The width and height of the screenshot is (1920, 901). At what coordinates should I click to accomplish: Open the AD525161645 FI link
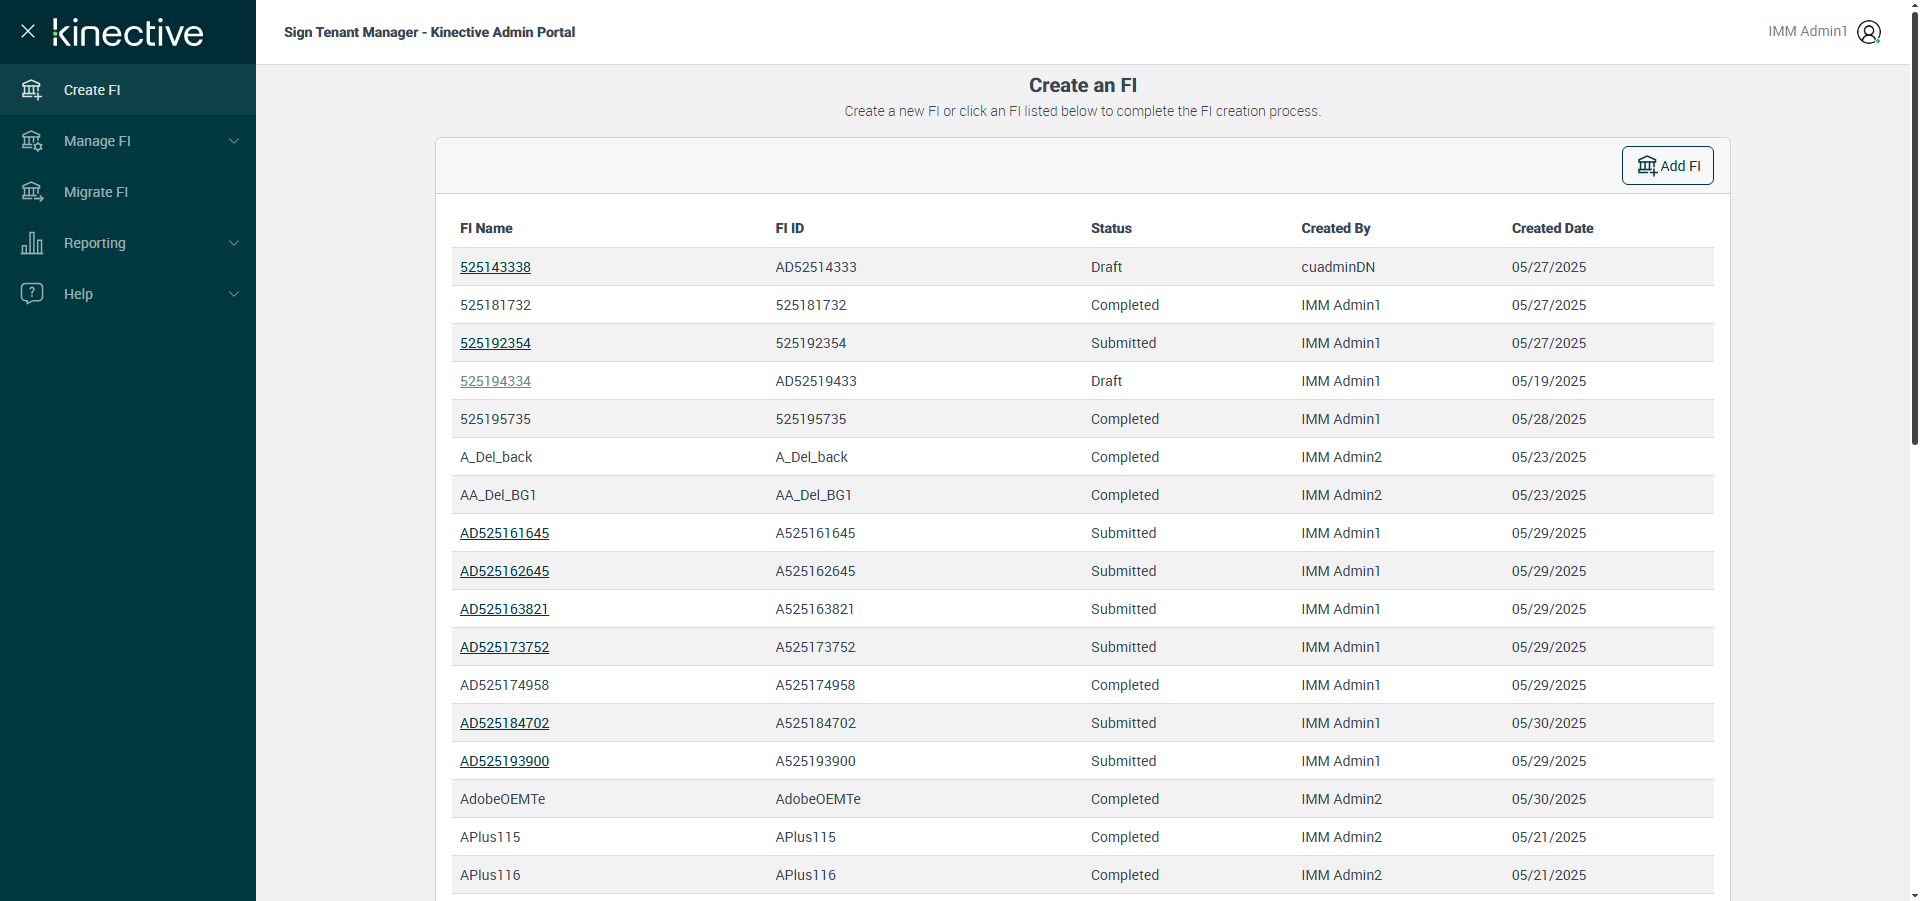coord(504,533)
